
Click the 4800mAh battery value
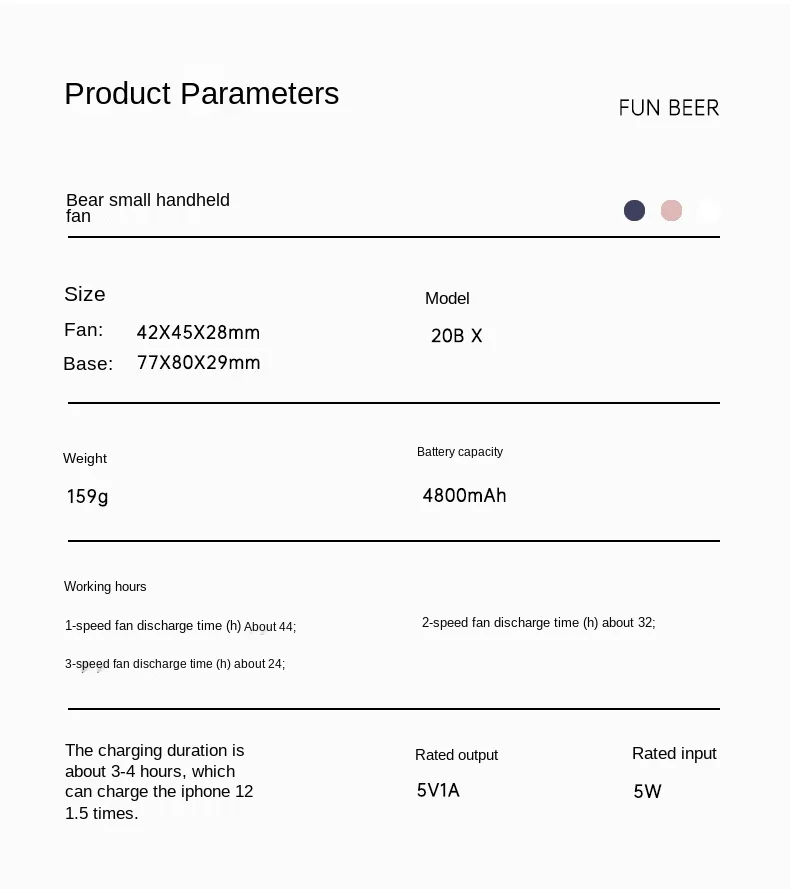pos(464,496)
